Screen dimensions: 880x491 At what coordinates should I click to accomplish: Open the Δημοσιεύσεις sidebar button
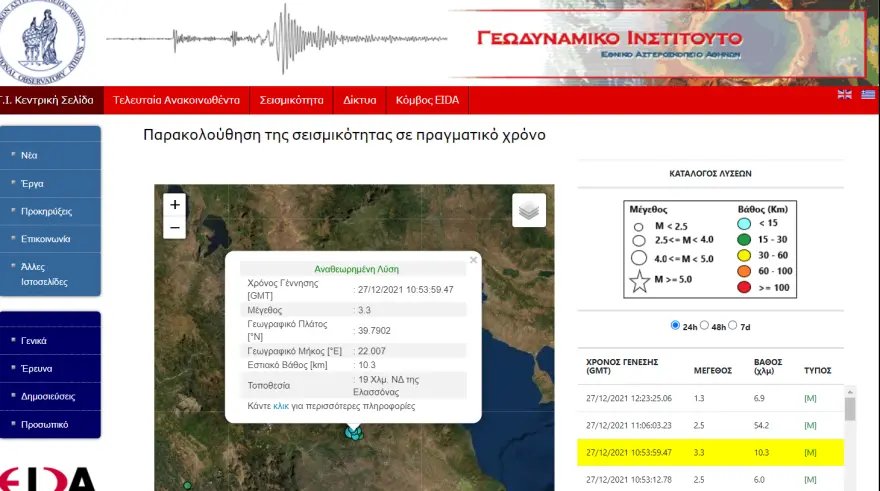coord(50,396)
